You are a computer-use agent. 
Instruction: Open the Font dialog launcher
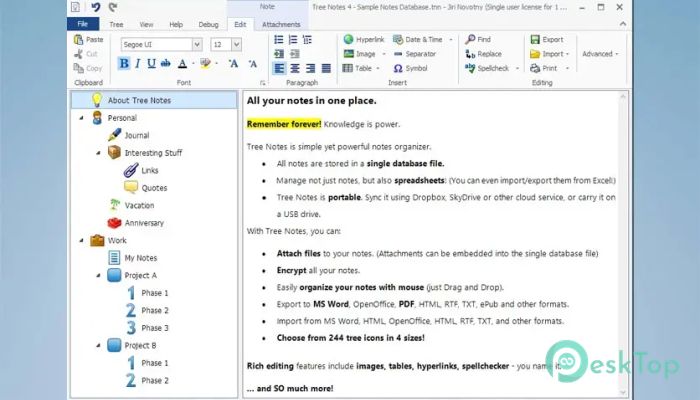[263, 83]
